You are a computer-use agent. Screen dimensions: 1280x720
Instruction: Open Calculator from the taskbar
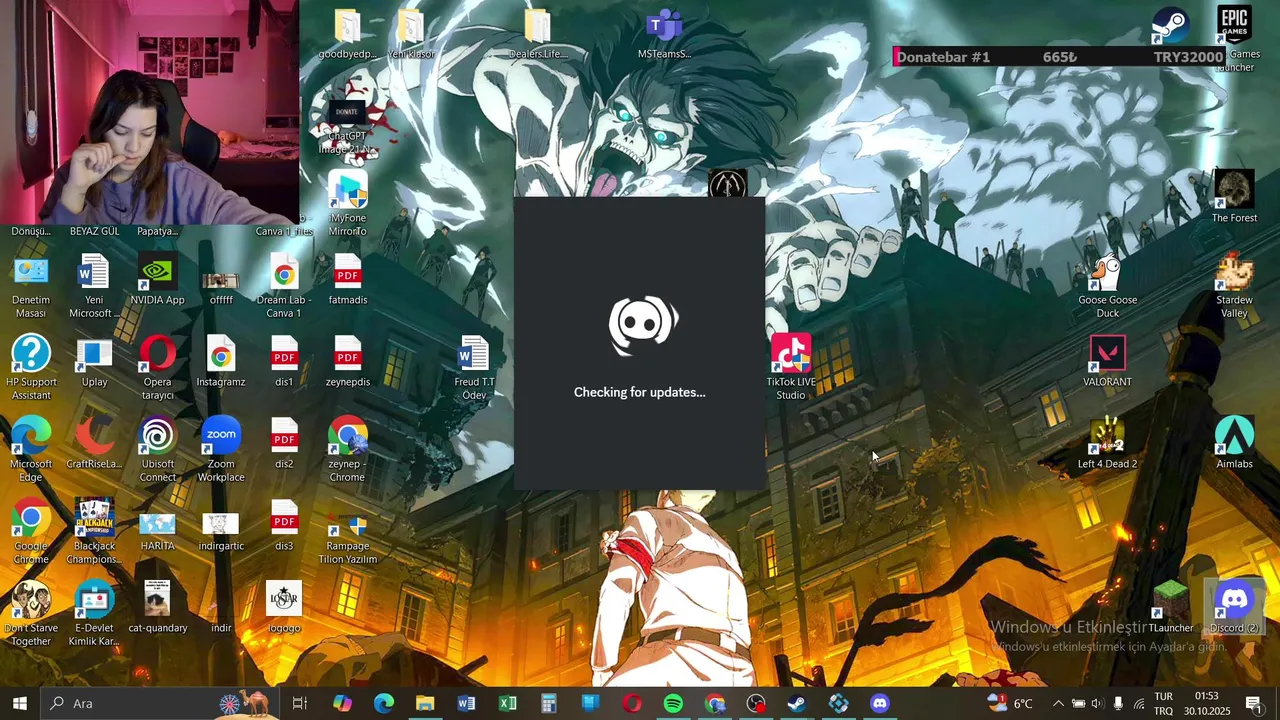pyautogui.click(x=549, y=703)
